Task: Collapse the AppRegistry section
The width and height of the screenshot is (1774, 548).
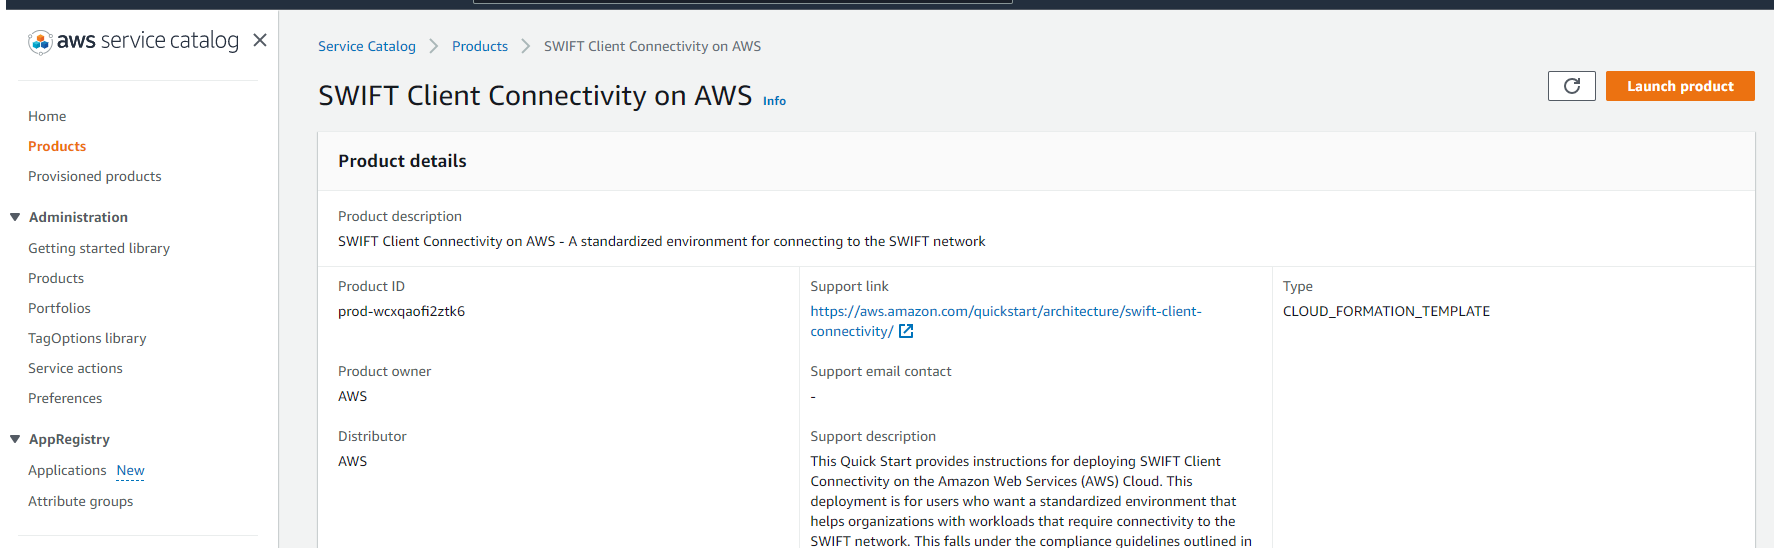Action: (x=15, y=439)
